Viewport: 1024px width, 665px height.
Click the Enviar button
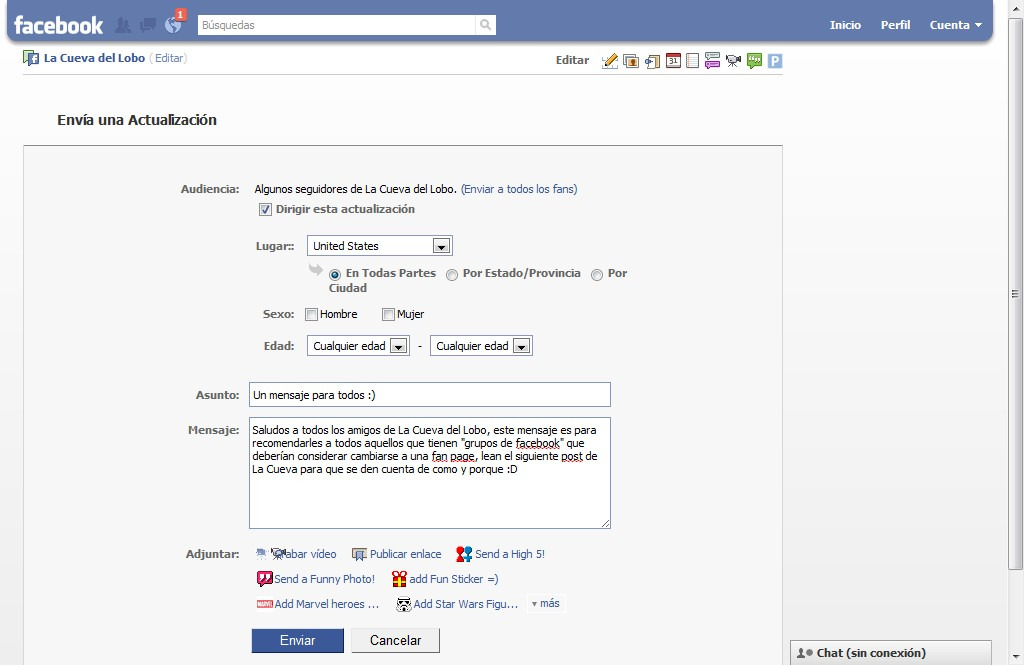click(x=298, y=640)
